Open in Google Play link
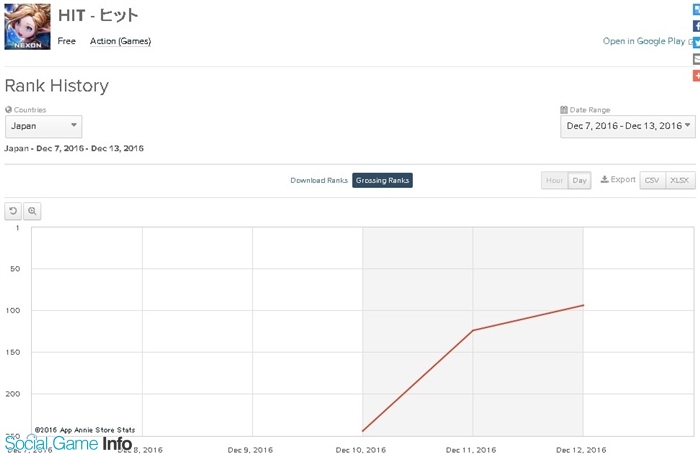This screenshot has width=700, height=456. [x=644, y=41]
